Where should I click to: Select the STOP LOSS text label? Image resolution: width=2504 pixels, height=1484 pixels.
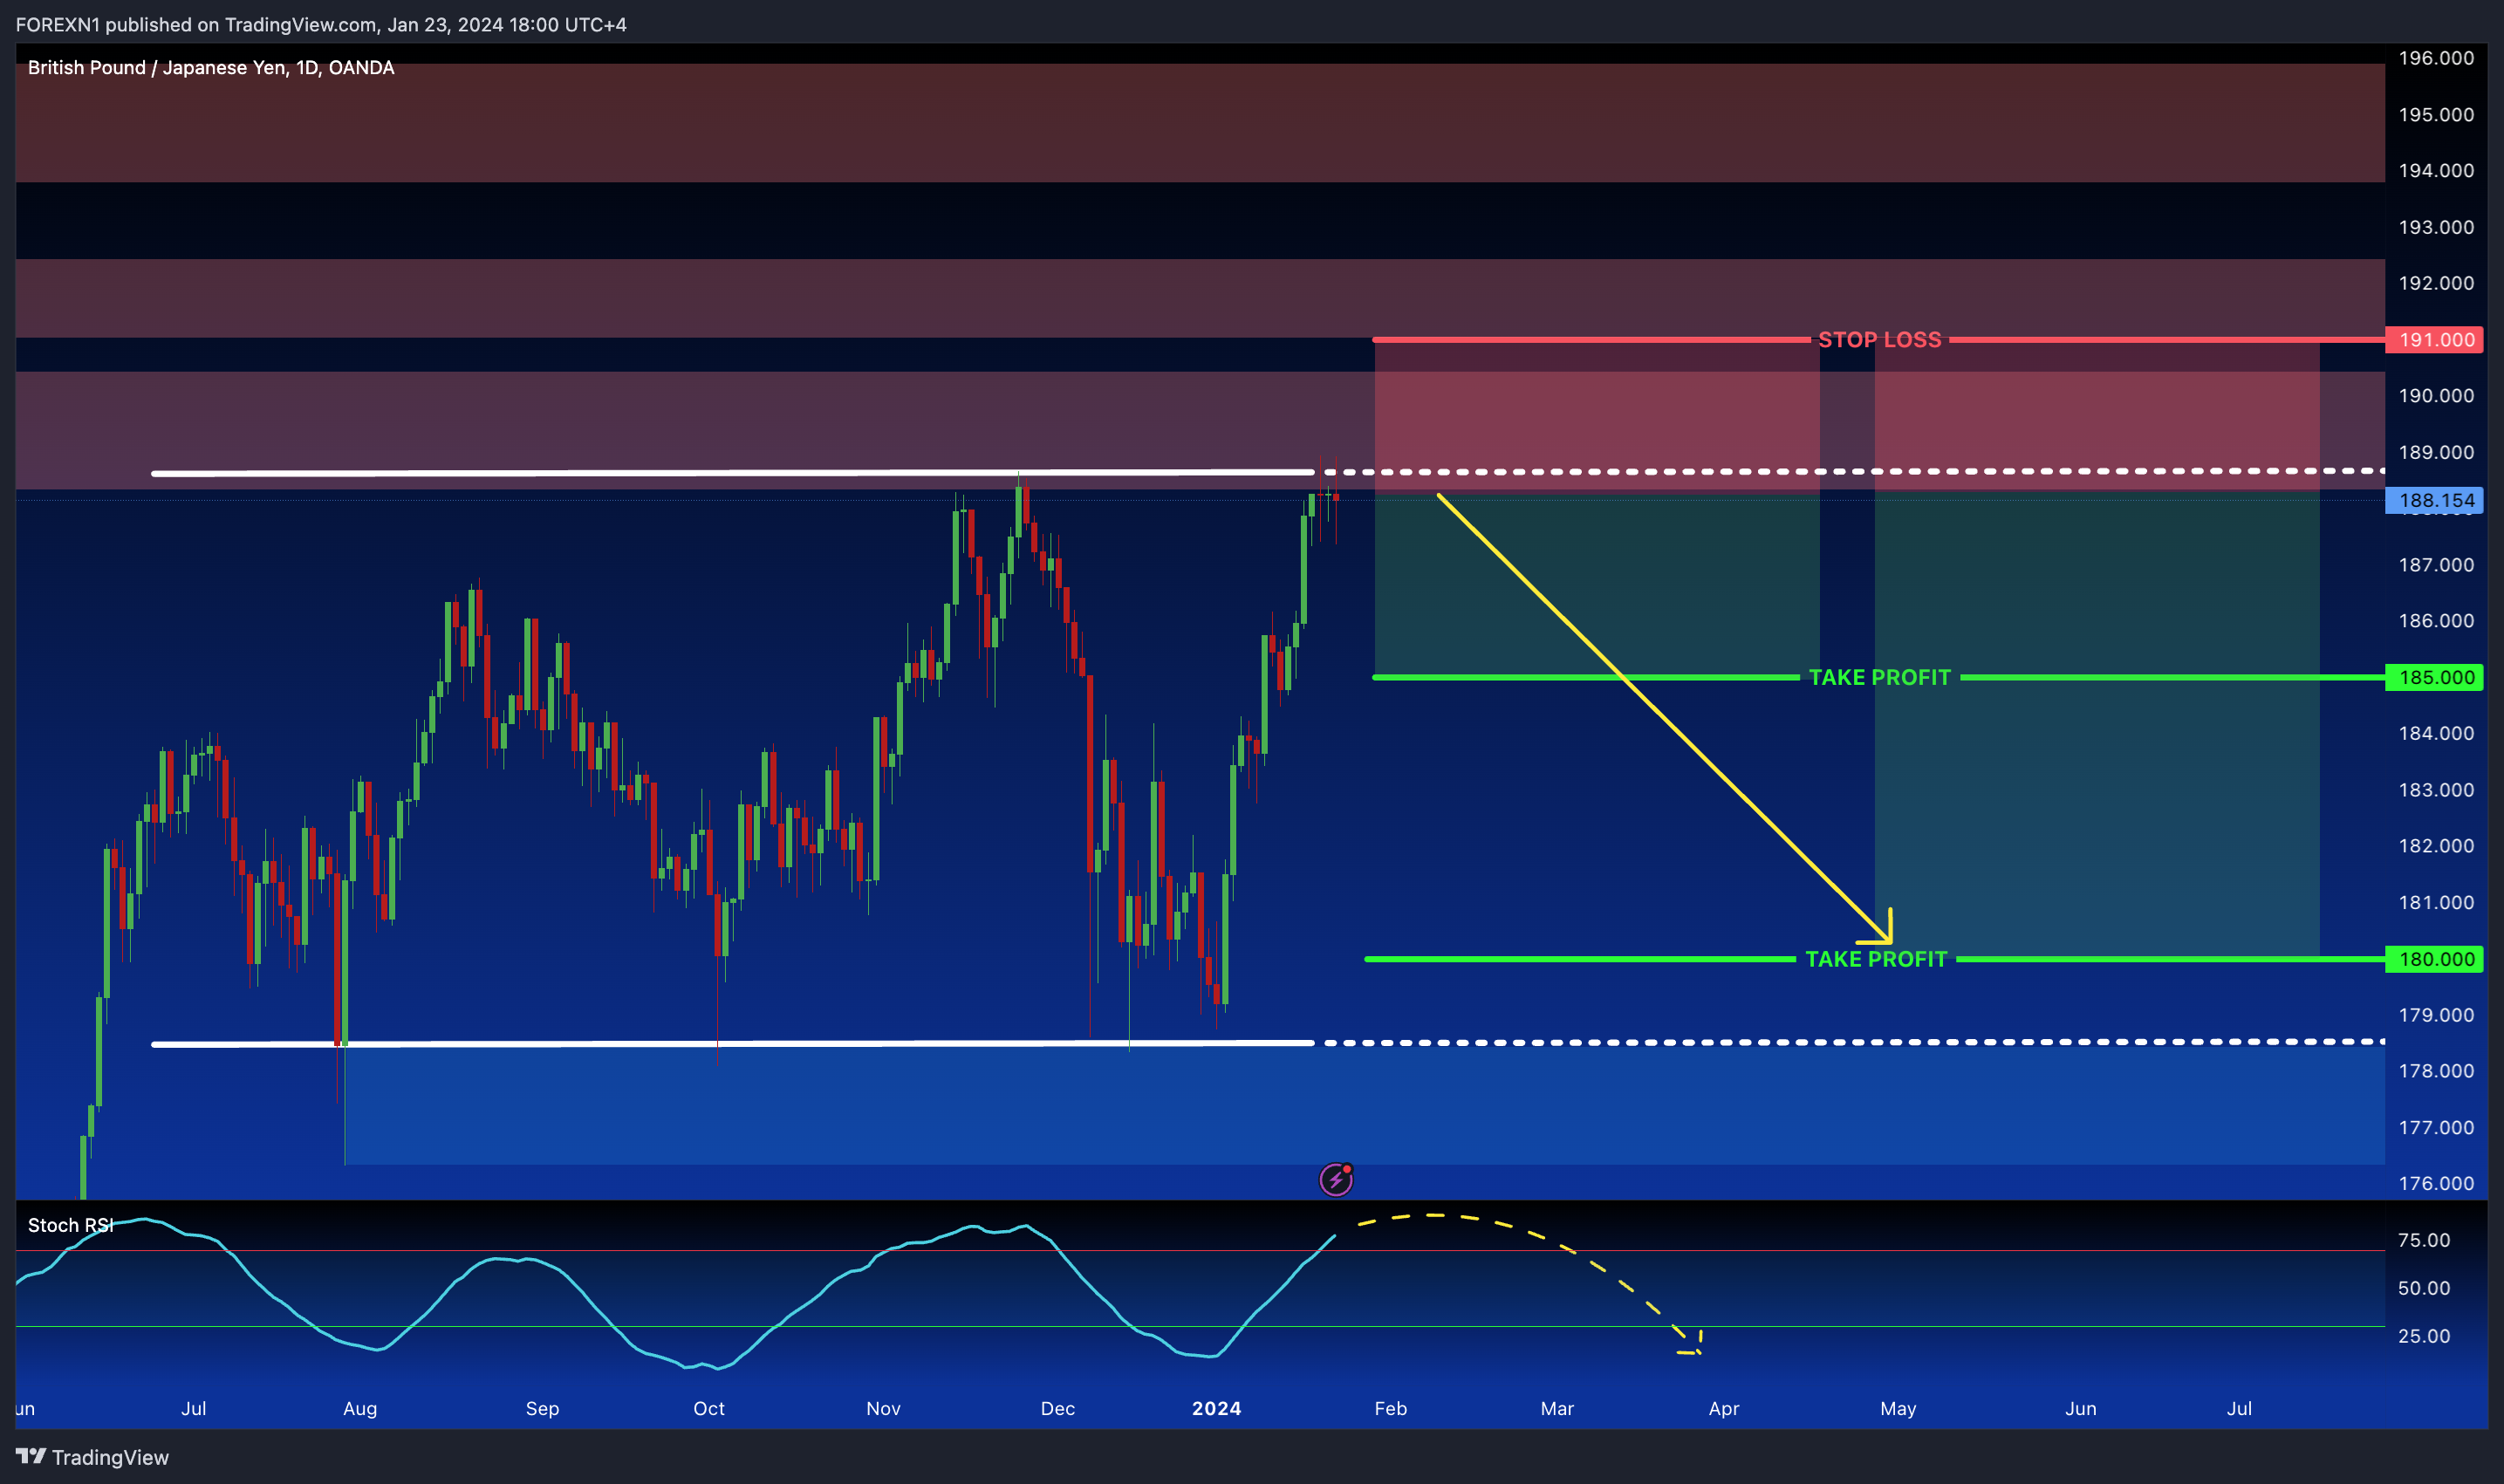click(x=1879, y=340)
